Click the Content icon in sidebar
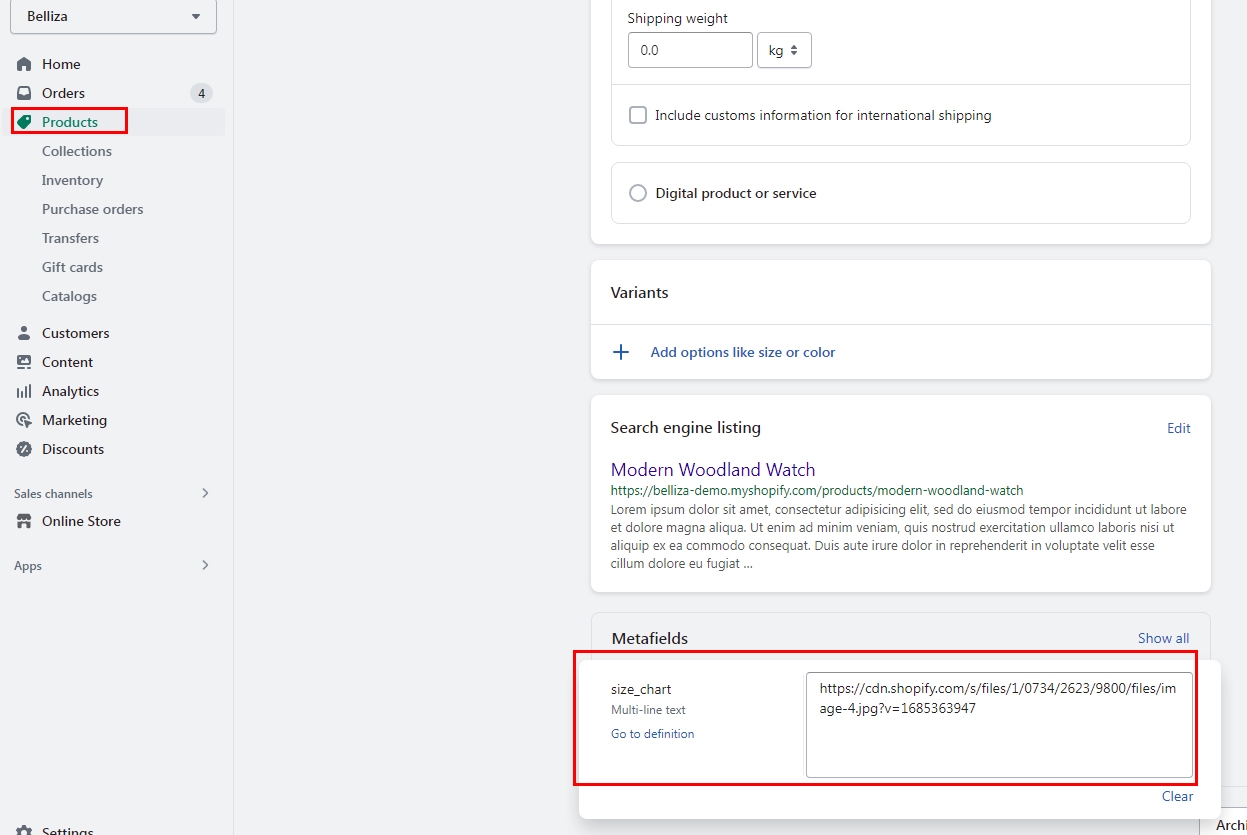This screenshot has width=1247, height=835. pos(25,362)
